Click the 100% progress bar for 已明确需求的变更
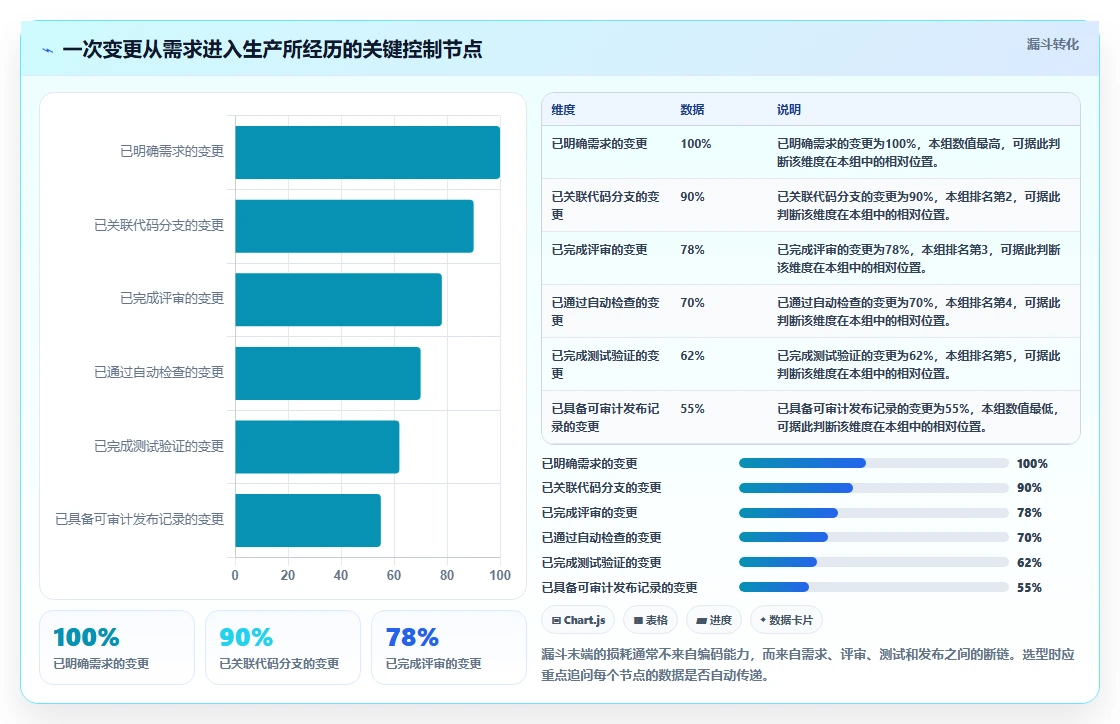Image resolution: width=1120 pixels, height=724 pixels. (x=874, y=463)
